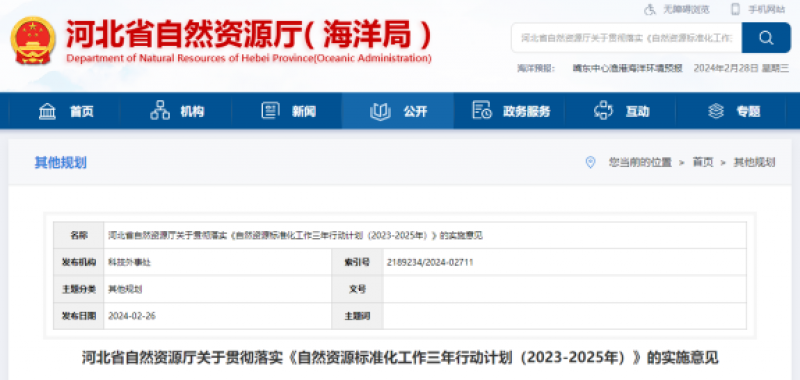
Task: Click the publish date 2024-02-26
Action: [132, 316]
